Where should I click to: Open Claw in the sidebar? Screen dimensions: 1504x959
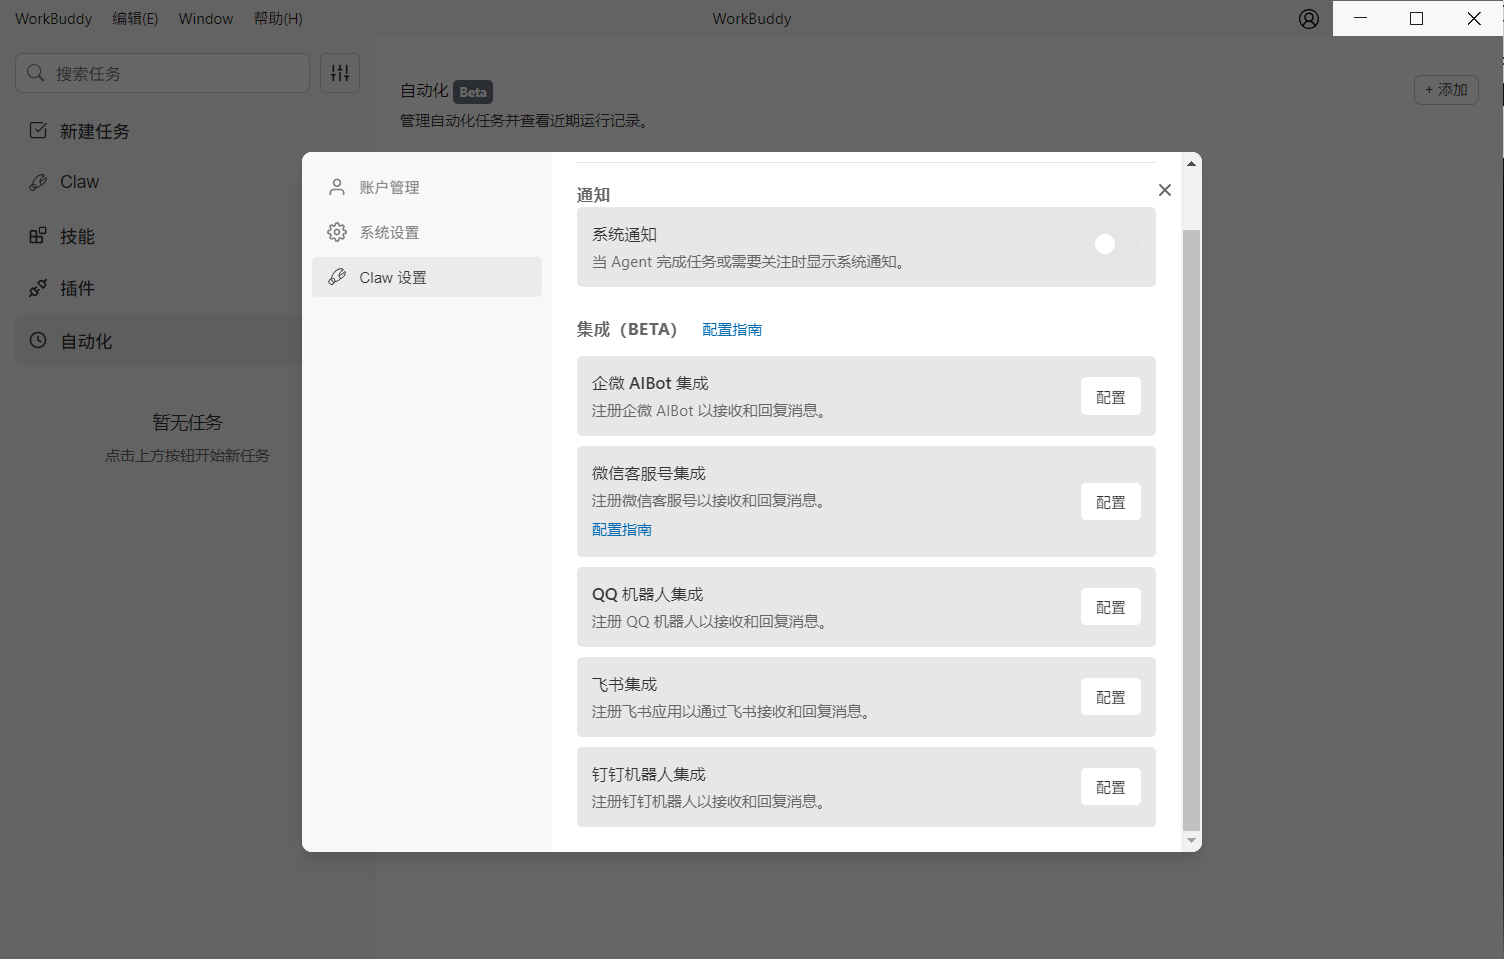(79, 182)
